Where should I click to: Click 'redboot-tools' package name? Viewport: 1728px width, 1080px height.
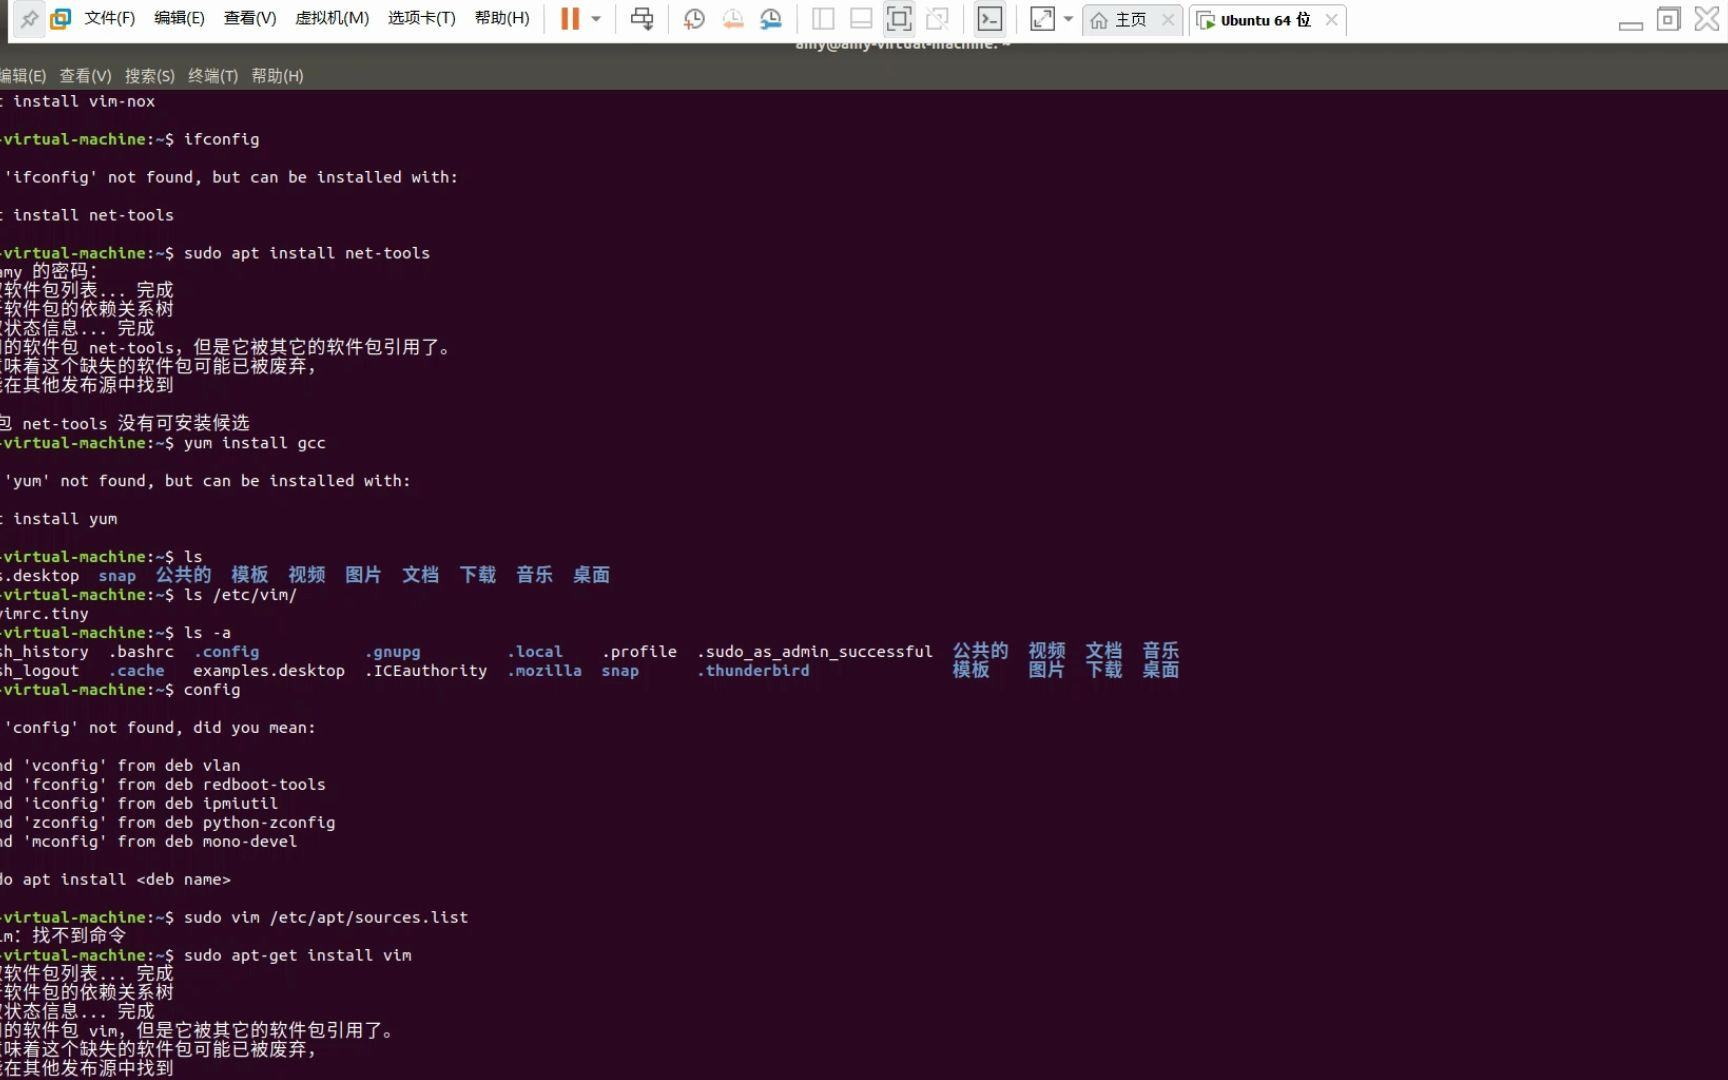coord(264,785)
